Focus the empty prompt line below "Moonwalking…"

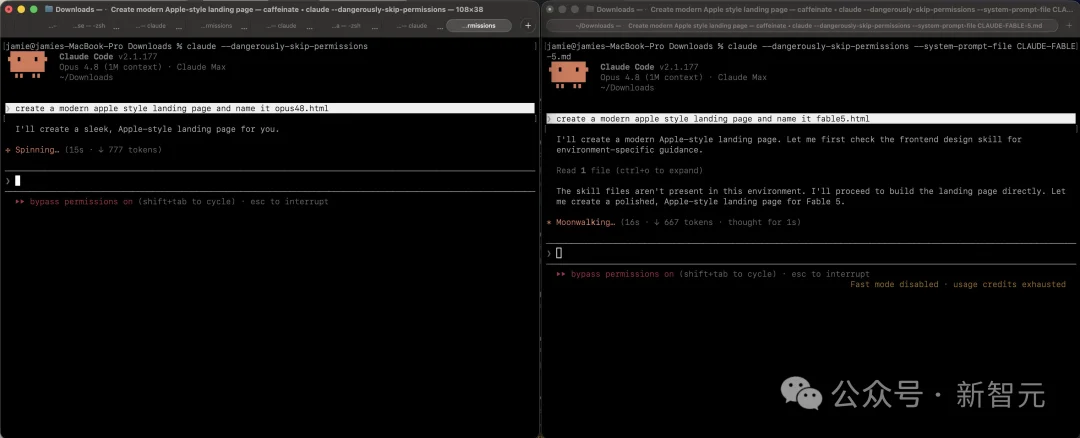point(810,253)
